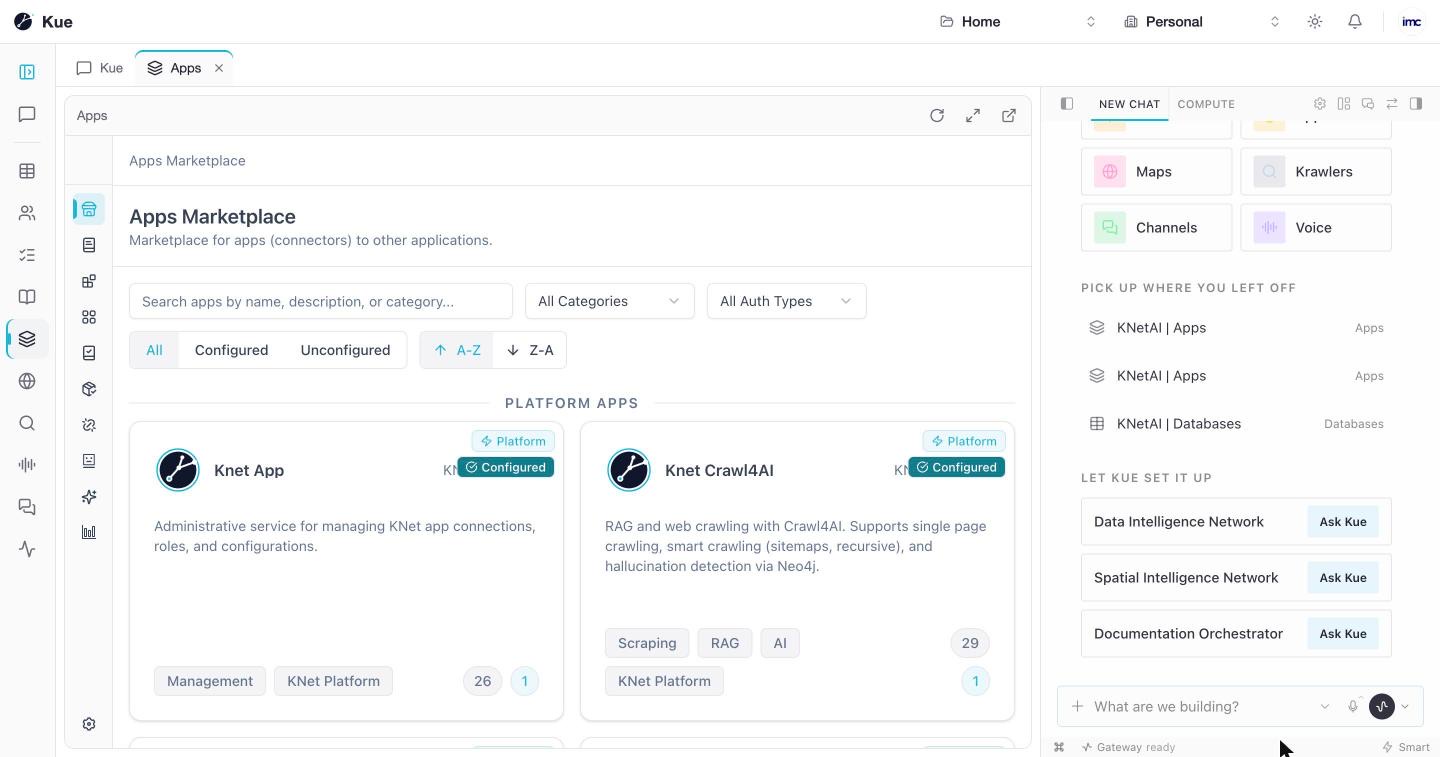Open chat settings gear in chat panel header
The height and width of the screenshot is (757, 1440).
coord(1320,103)
